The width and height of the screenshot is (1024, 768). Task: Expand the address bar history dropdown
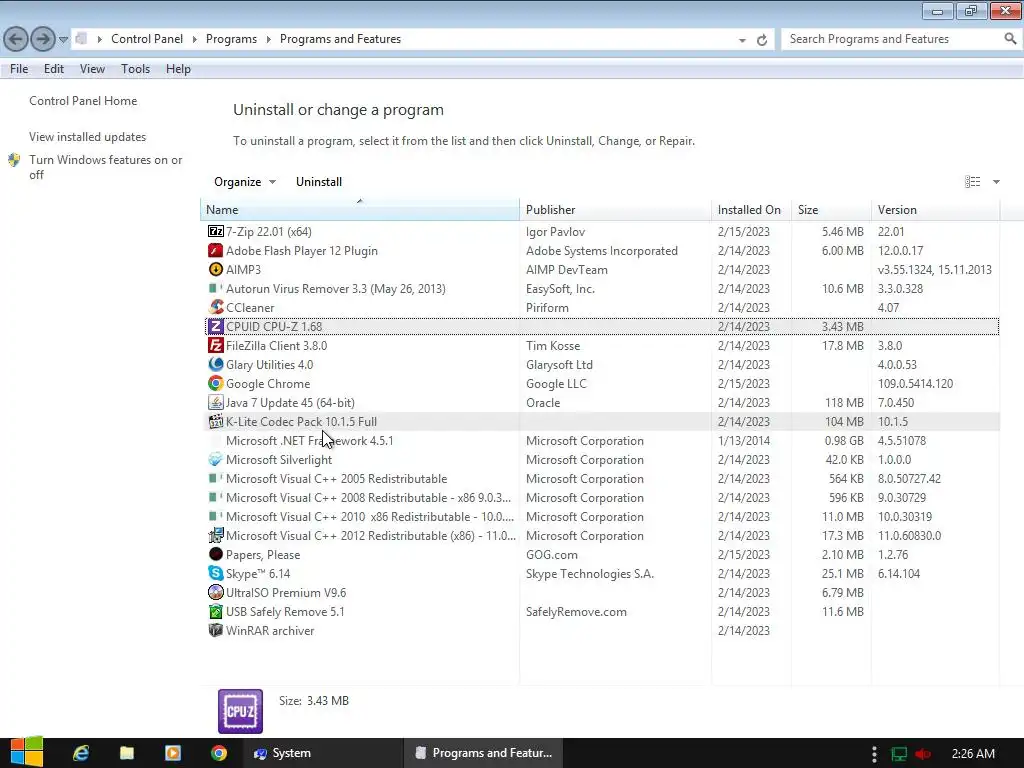(742, 40)
